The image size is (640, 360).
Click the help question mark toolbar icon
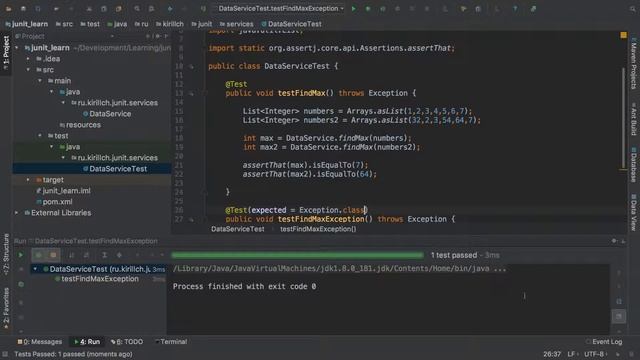515,9
